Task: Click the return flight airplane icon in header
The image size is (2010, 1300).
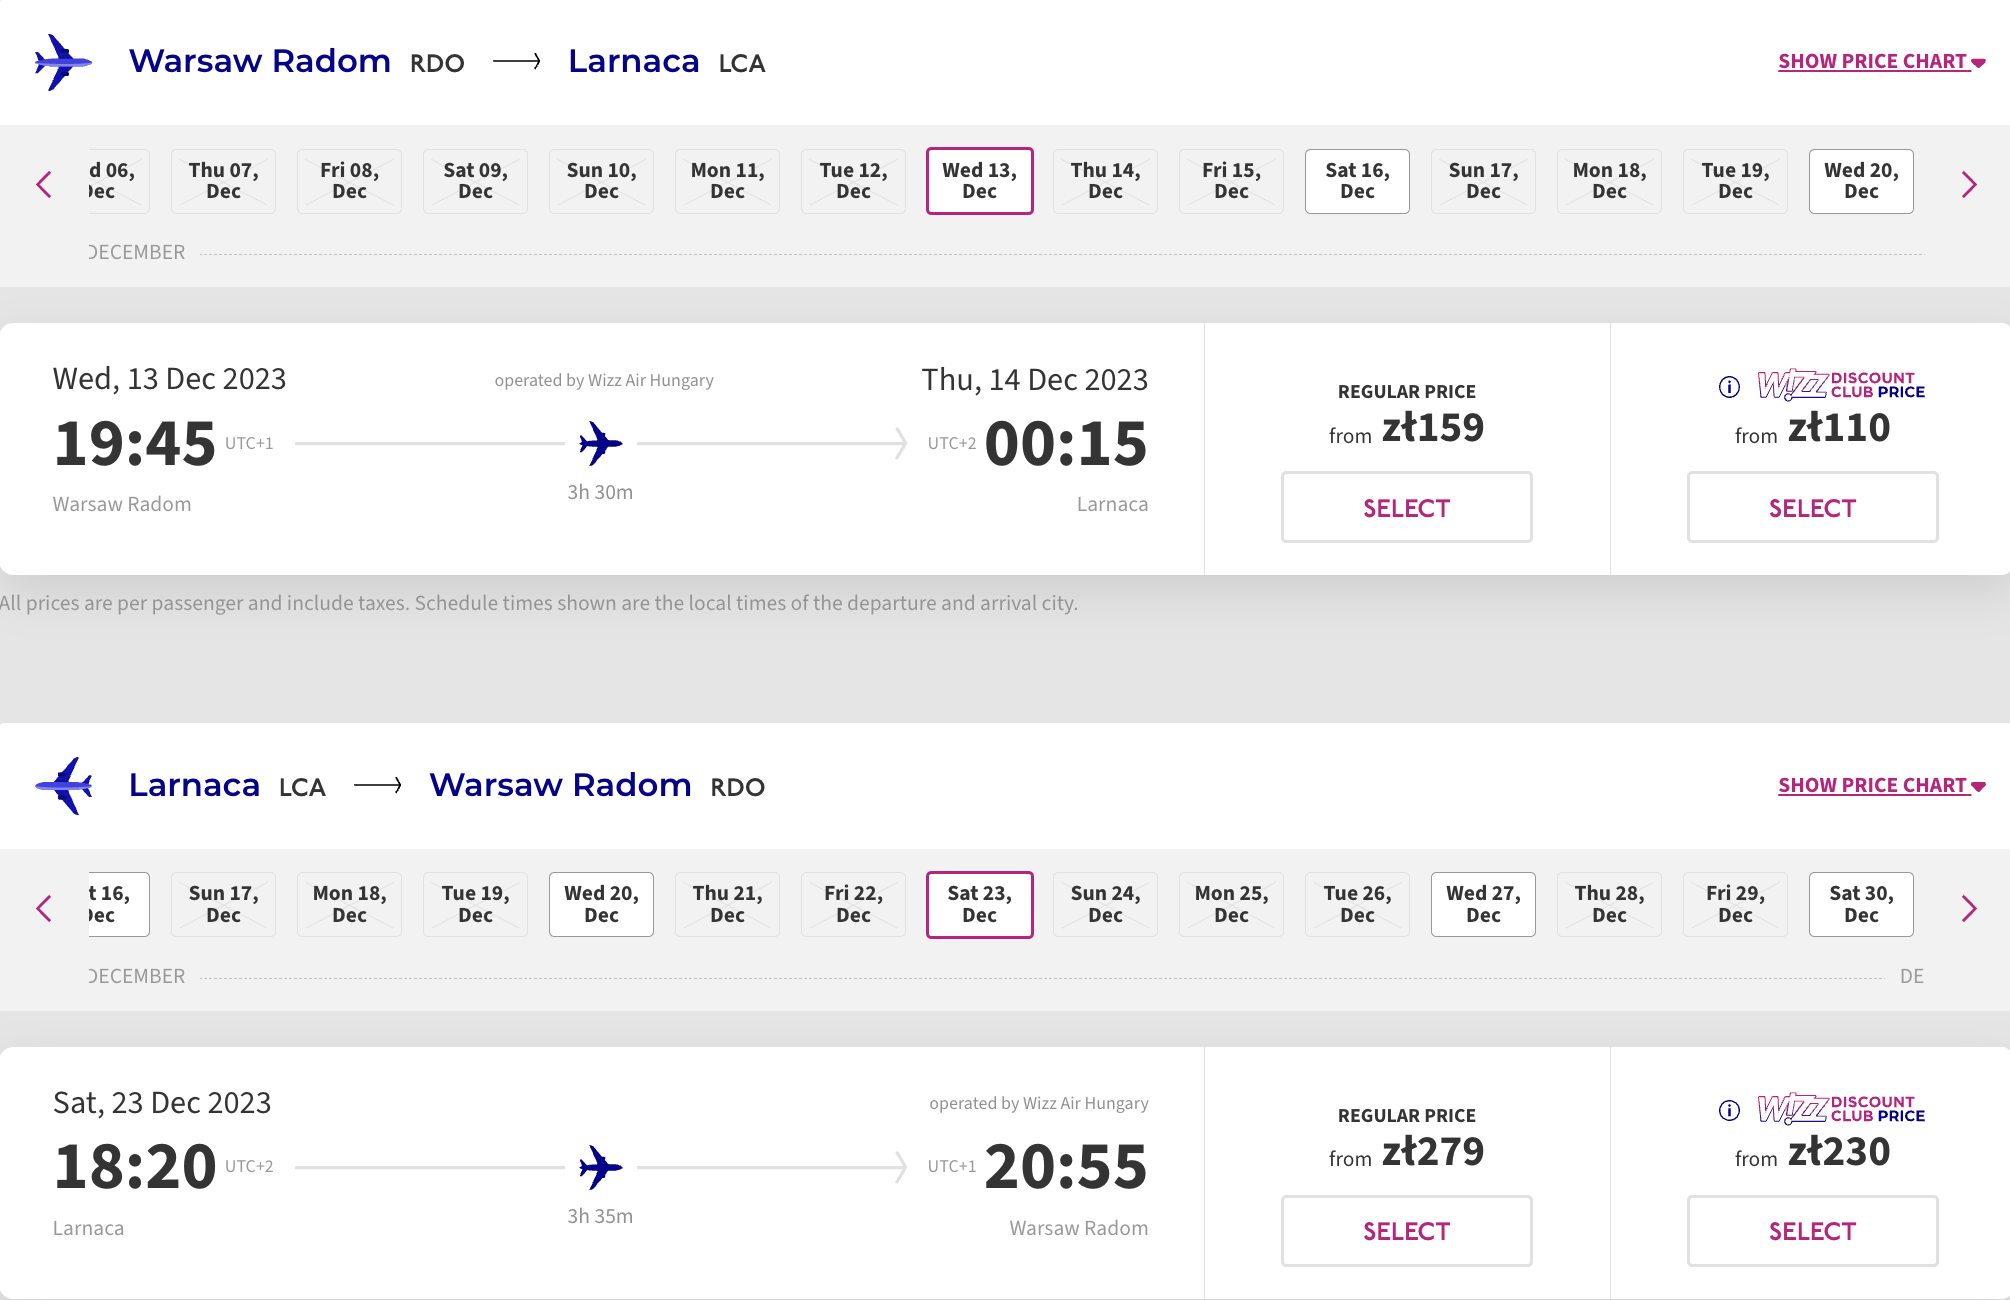Action: click(x=63, y=786)
